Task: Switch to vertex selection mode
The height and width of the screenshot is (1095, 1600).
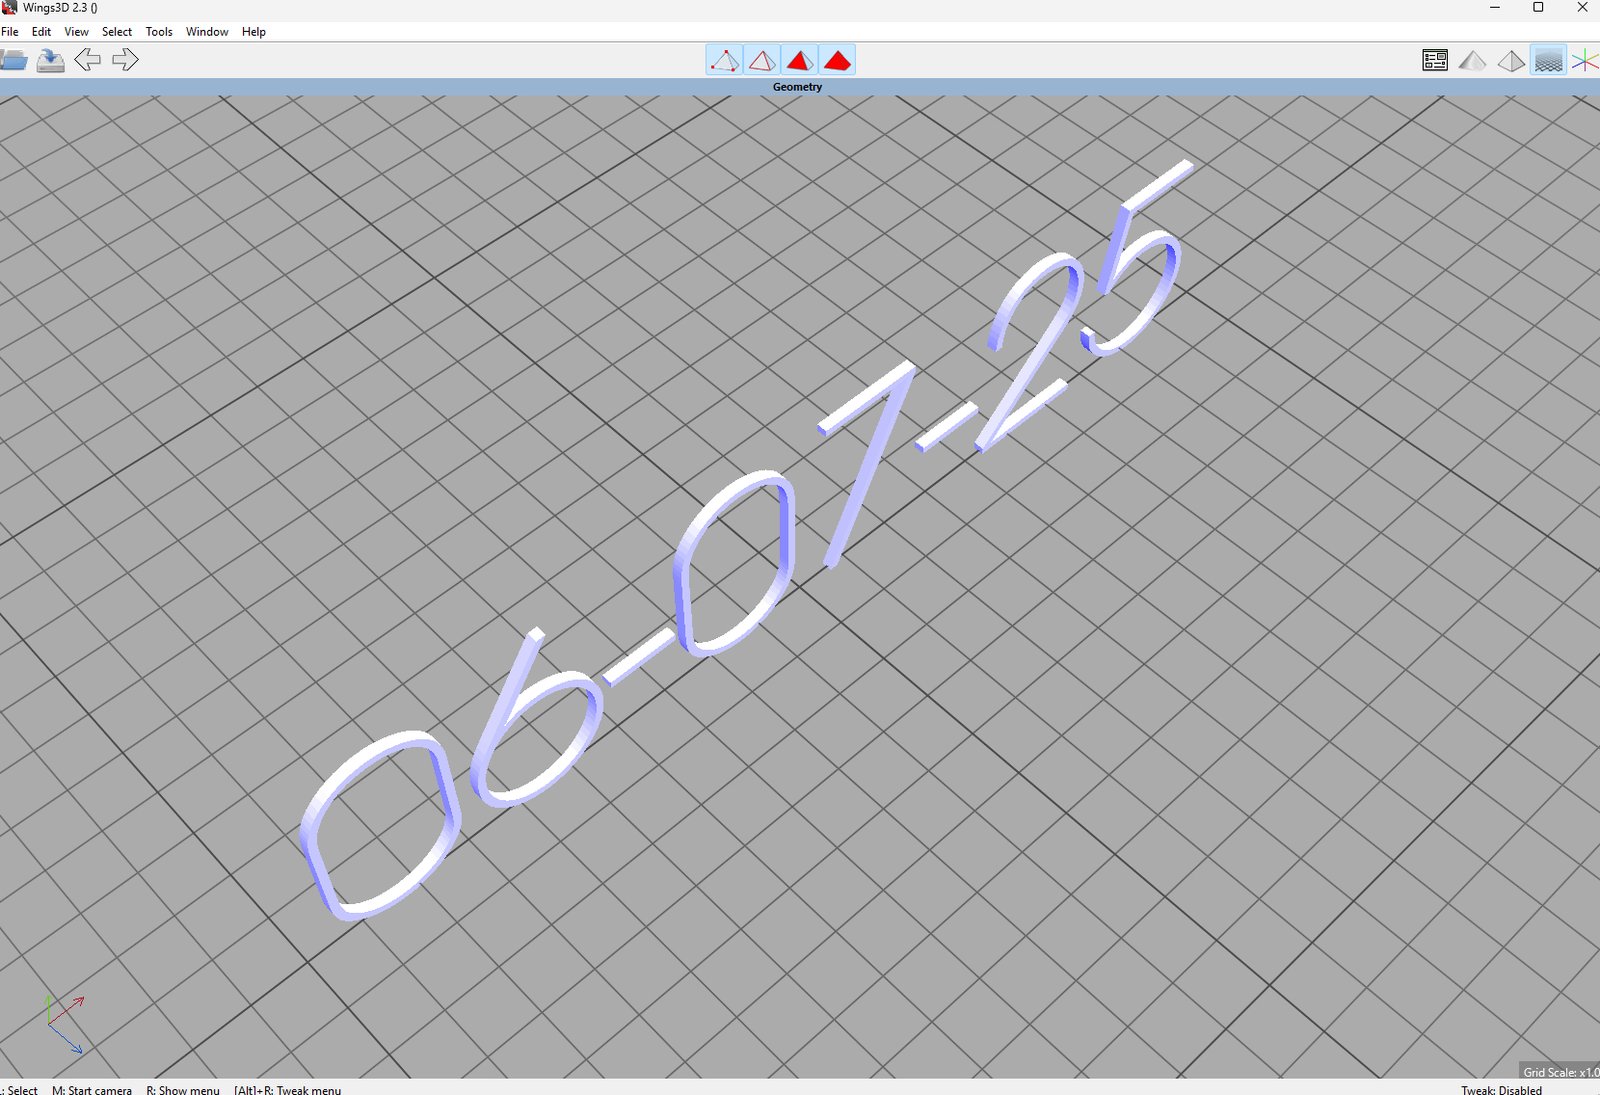Action: (724, 61)
